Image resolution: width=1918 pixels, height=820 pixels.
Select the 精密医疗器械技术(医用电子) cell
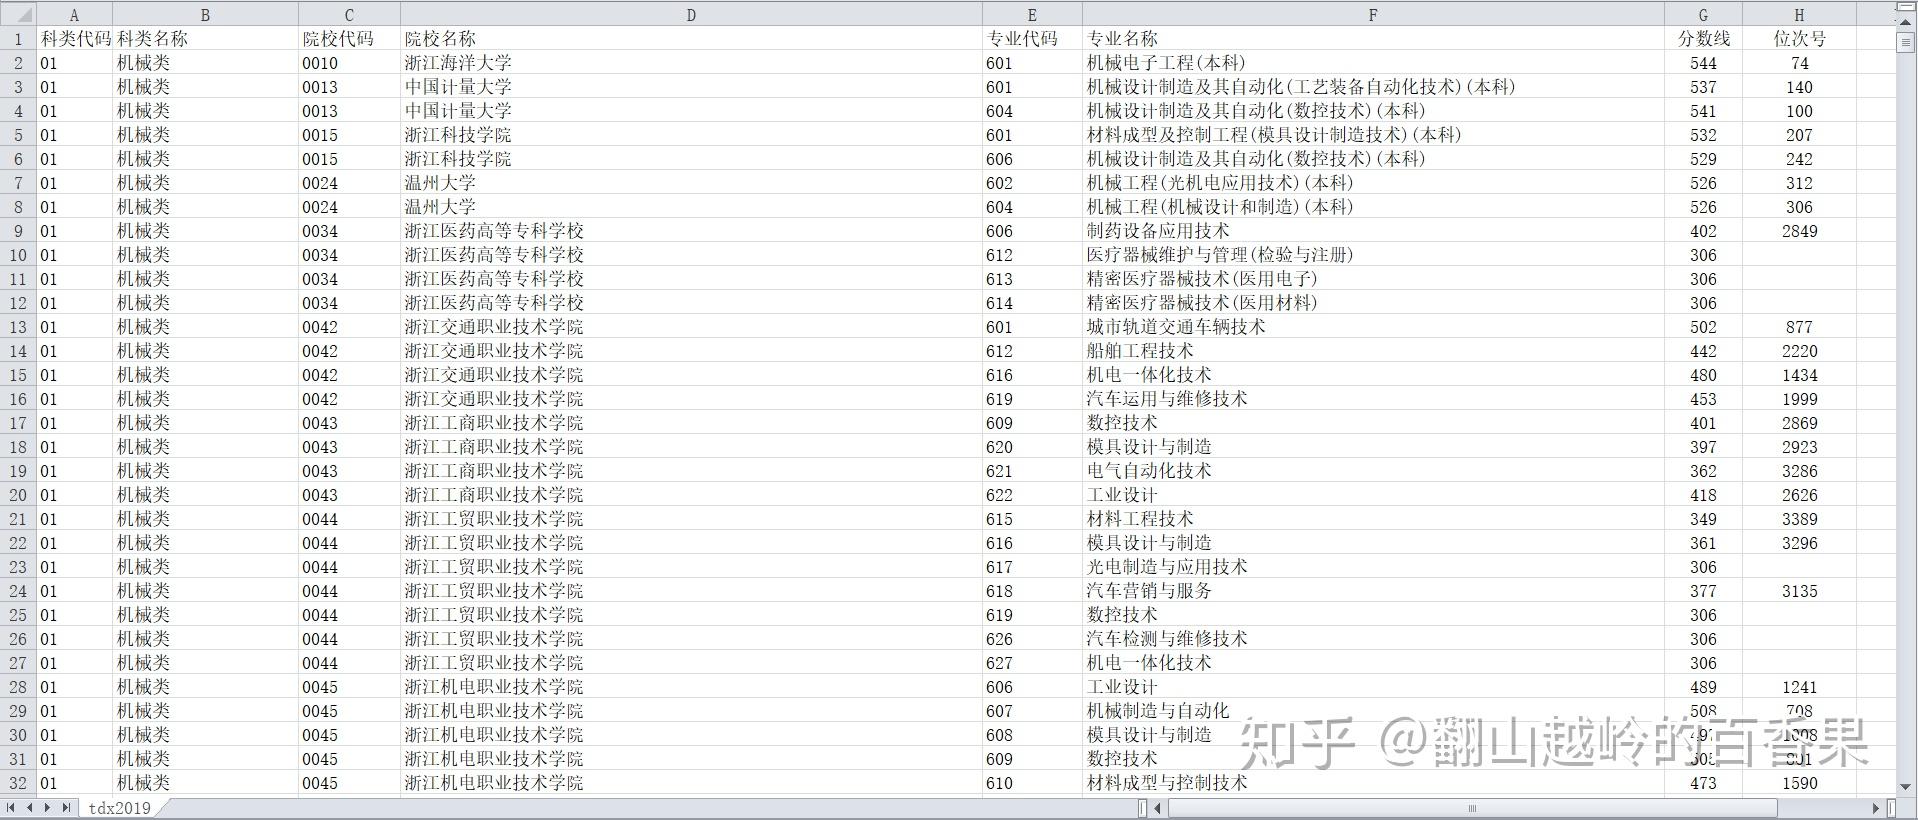click(x=1373, y=278)
